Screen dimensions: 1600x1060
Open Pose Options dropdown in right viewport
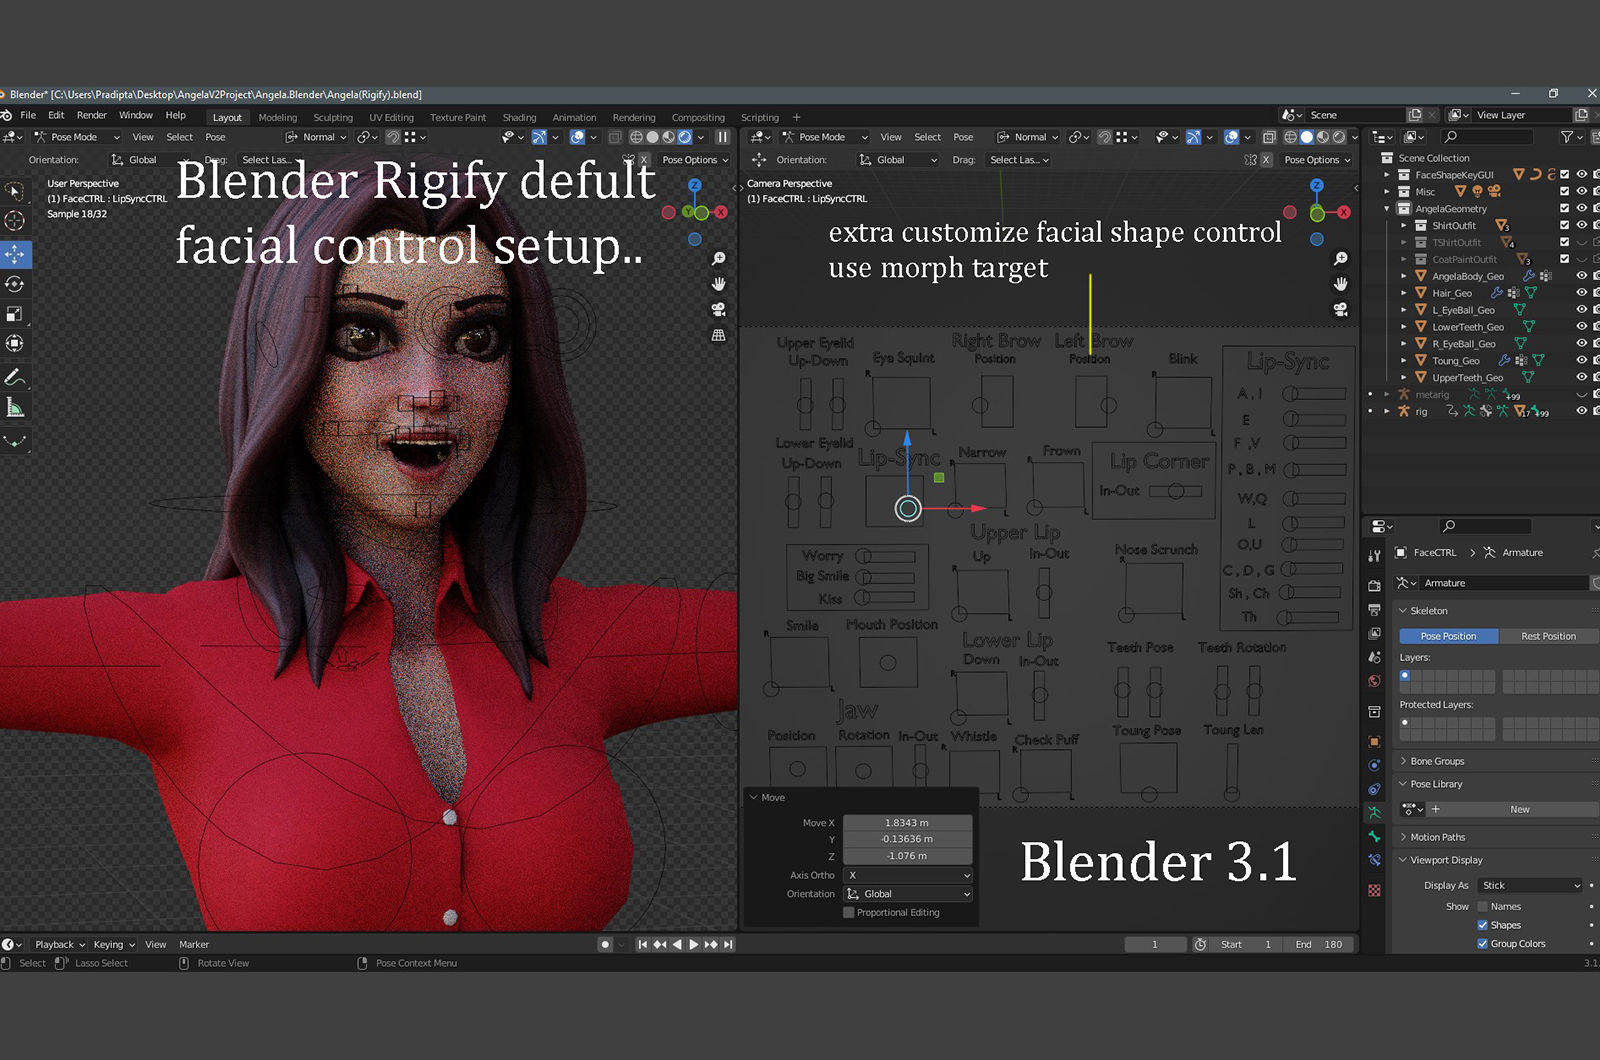(1317, 160)
